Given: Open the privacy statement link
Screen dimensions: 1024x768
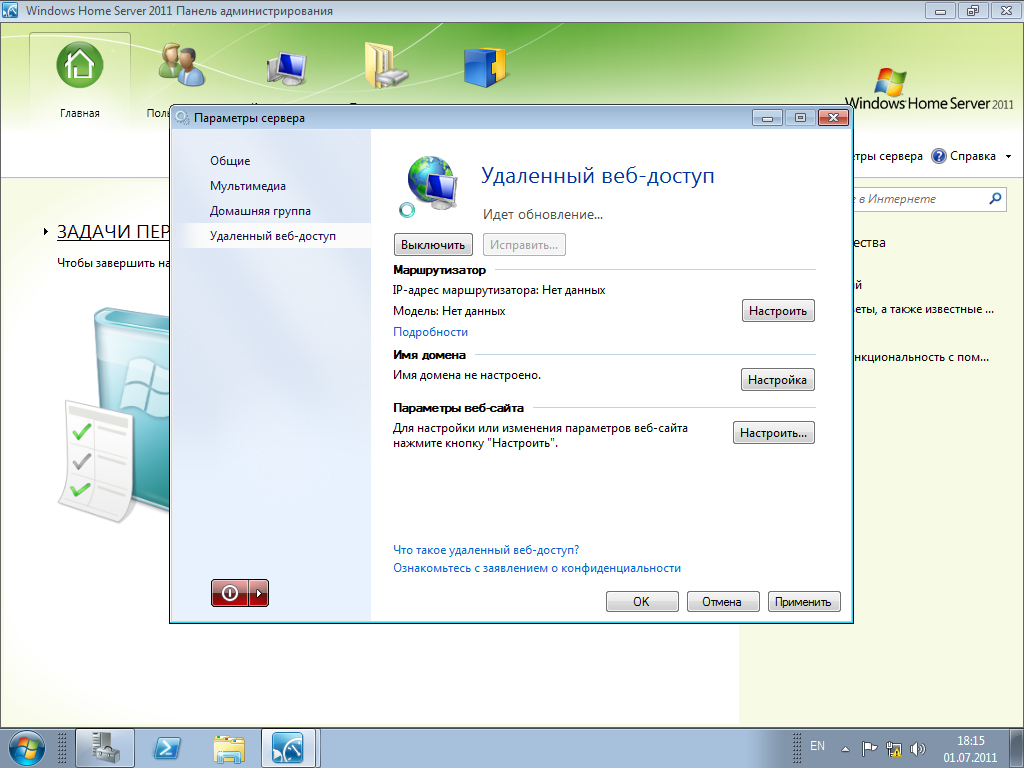Looking at the screenshot, I should [537, 568].
